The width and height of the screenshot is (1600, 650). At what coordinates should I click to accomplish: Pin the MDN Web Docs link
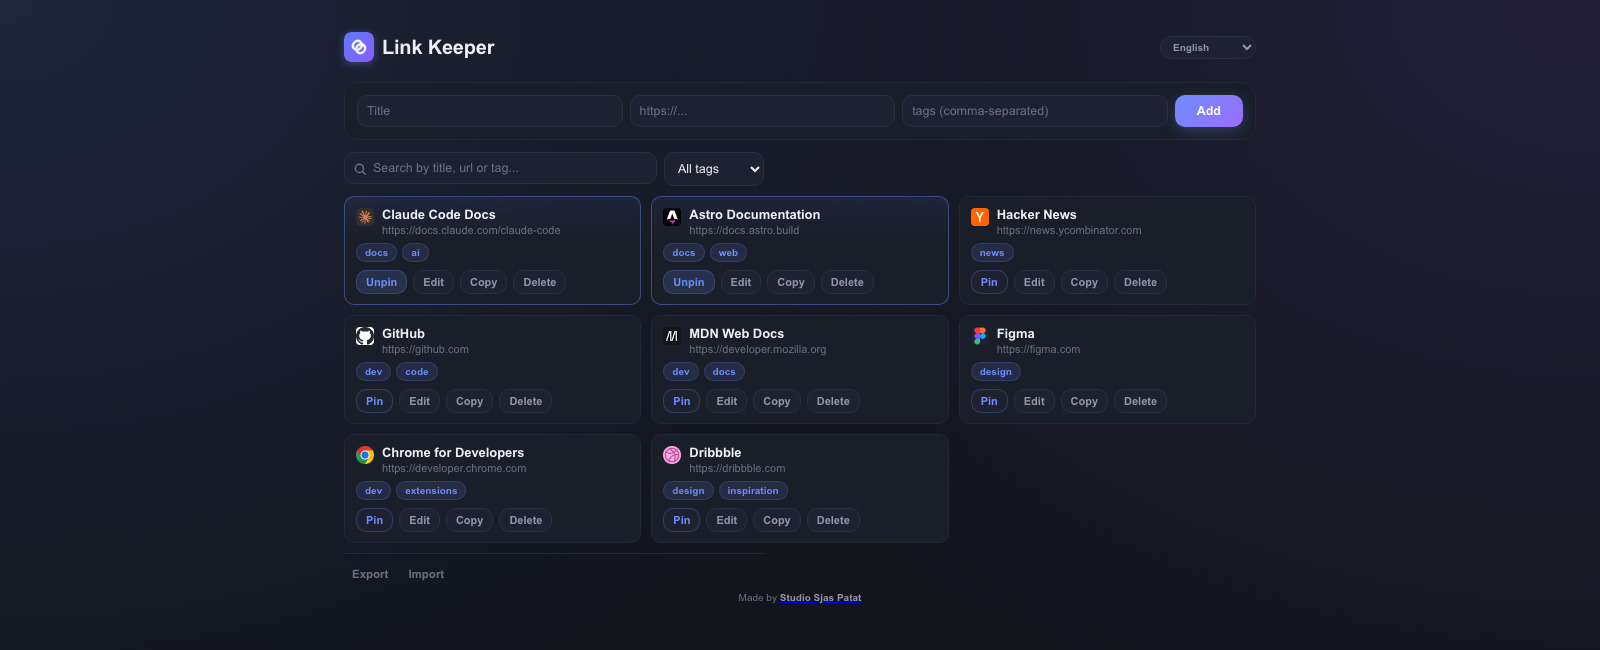(682, 401)
